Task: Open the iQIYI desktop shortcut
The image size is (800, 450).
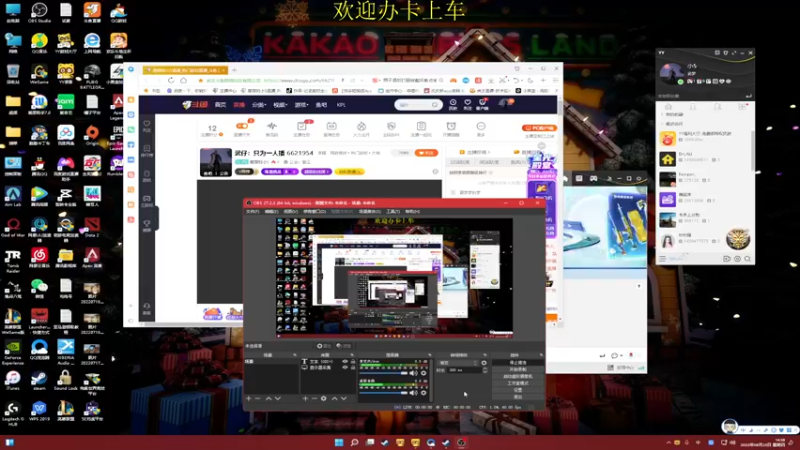Action: pyautogui.click(x=65, y=104)
